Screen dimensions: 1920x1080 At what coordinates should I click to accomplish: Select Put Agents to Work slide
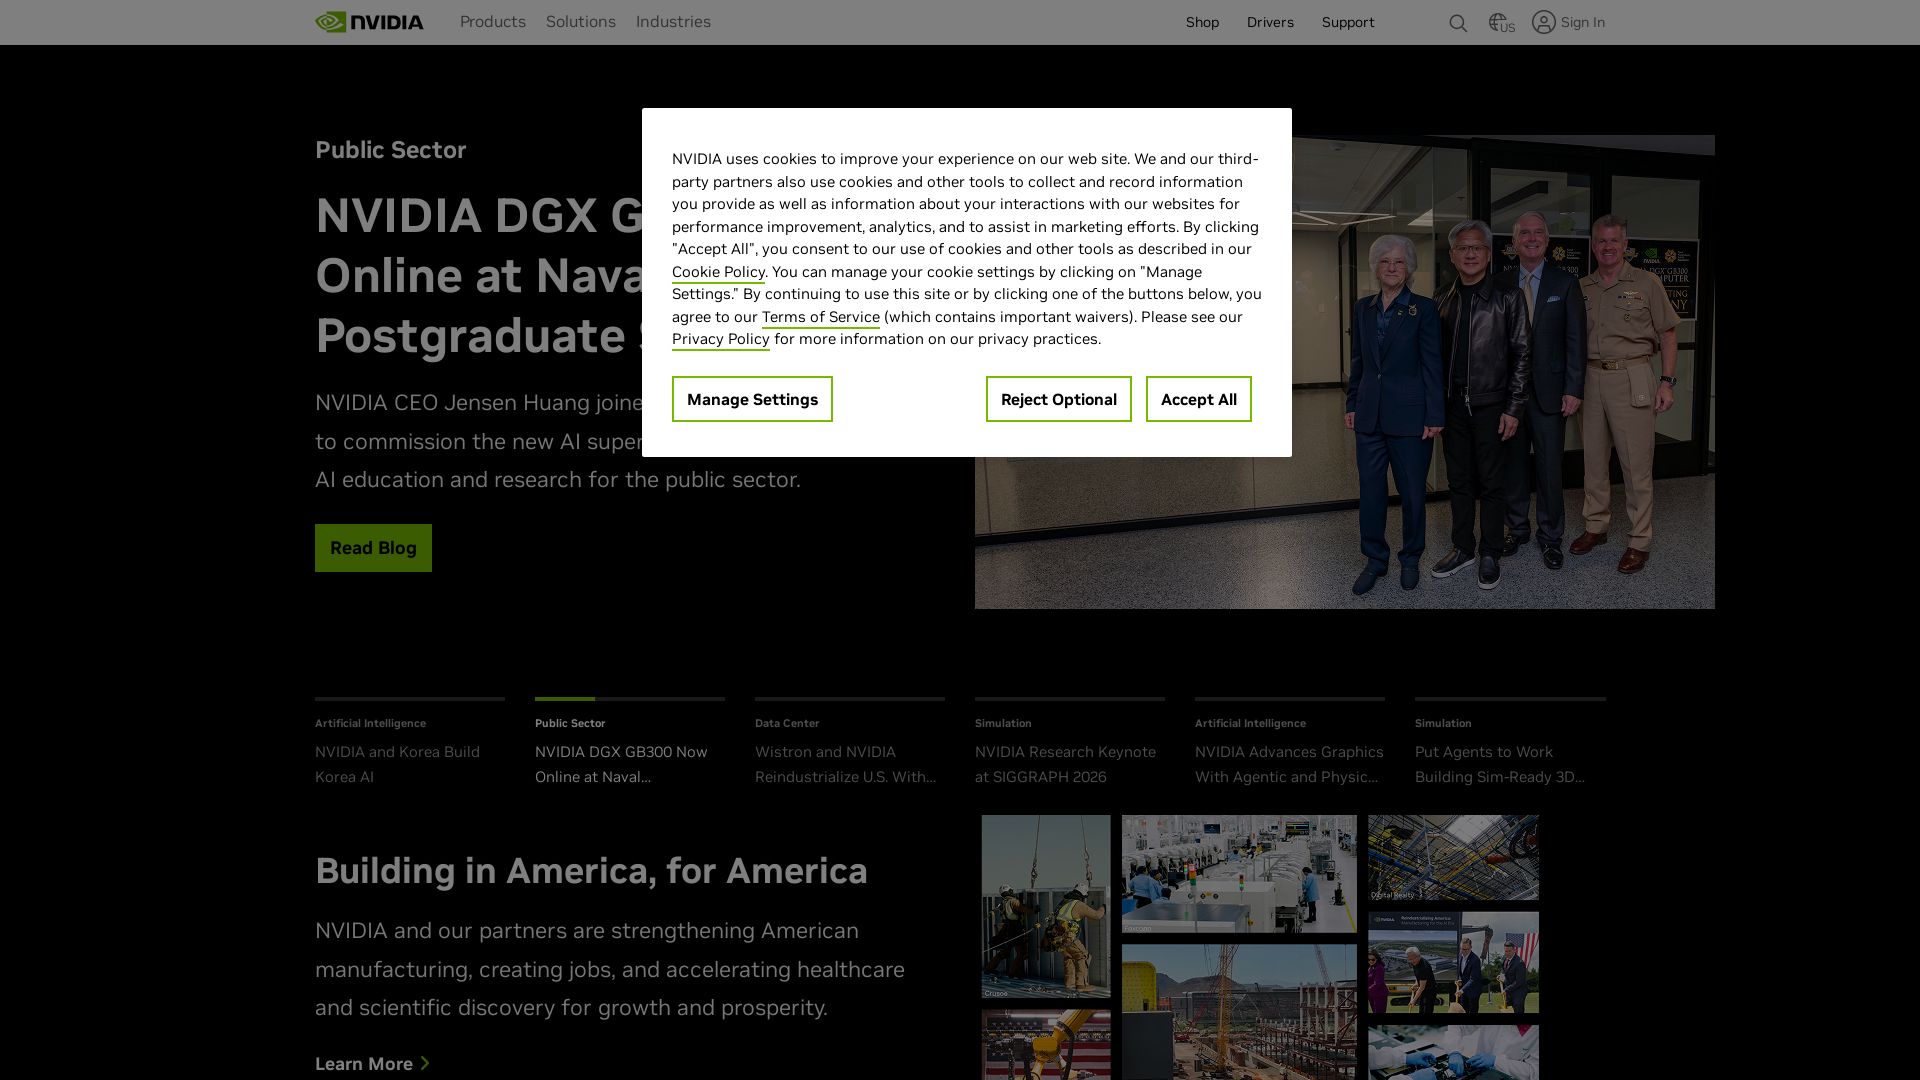coord(1510,745)
